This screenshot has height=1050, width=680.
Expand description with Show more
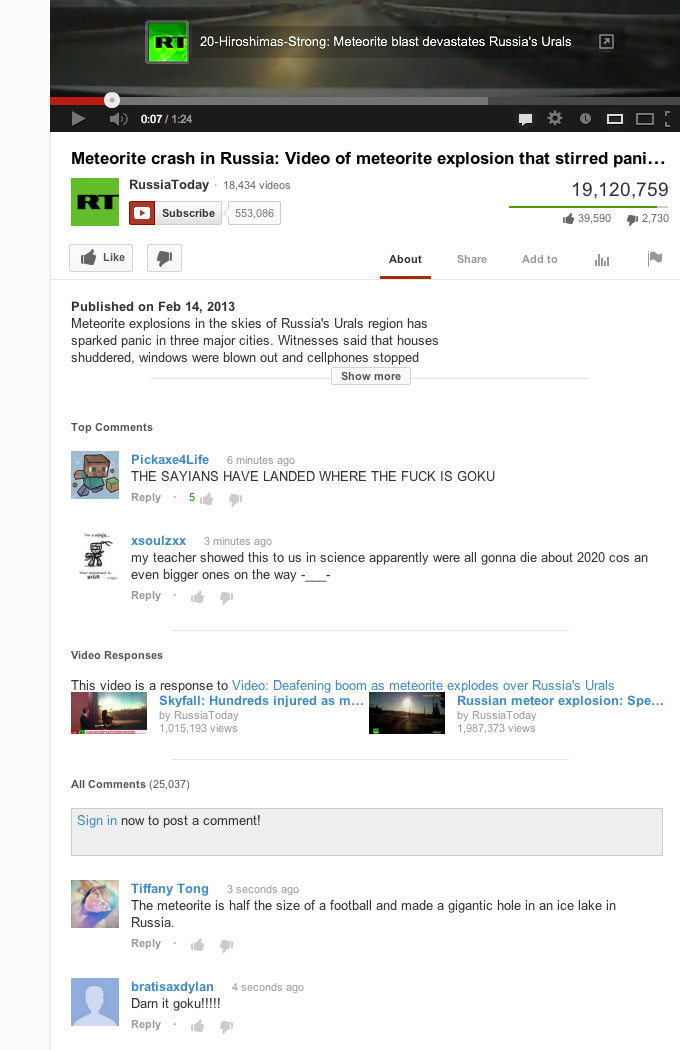pyautogui.click(x=370, y=376)
